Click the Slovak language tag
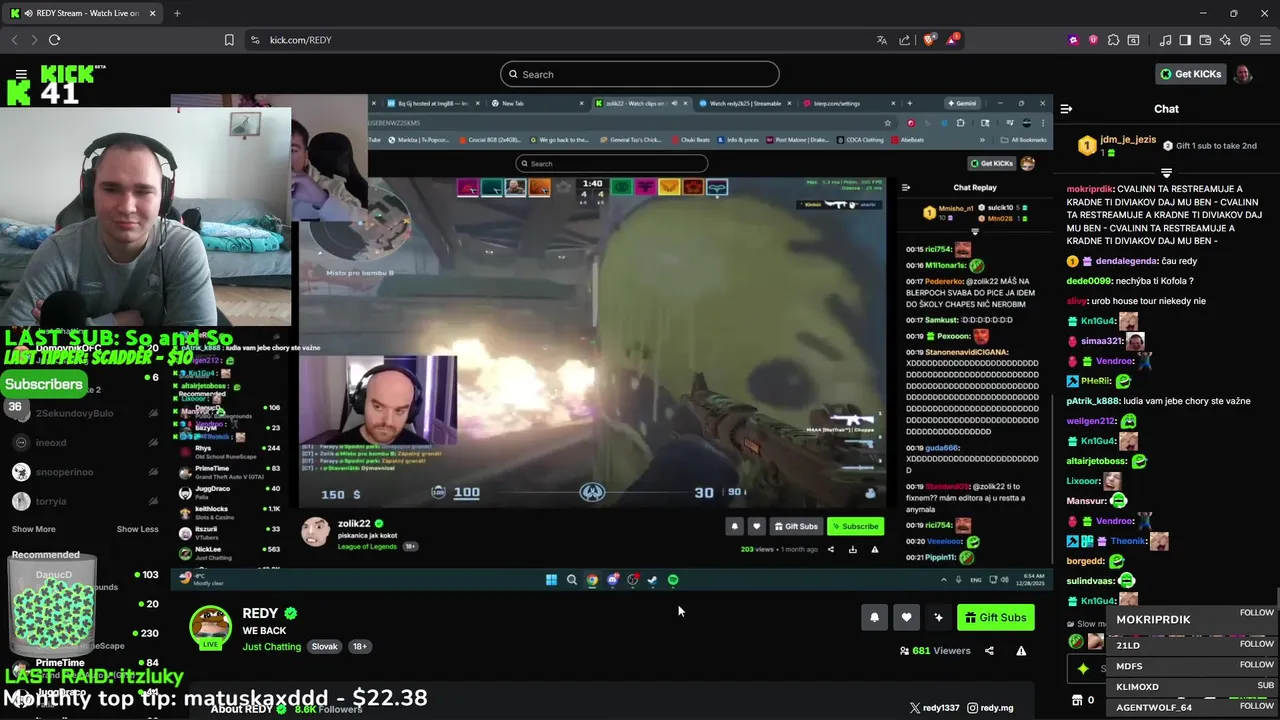The width and height of the screenshot is (1280, 720). [x=324, y=647]
